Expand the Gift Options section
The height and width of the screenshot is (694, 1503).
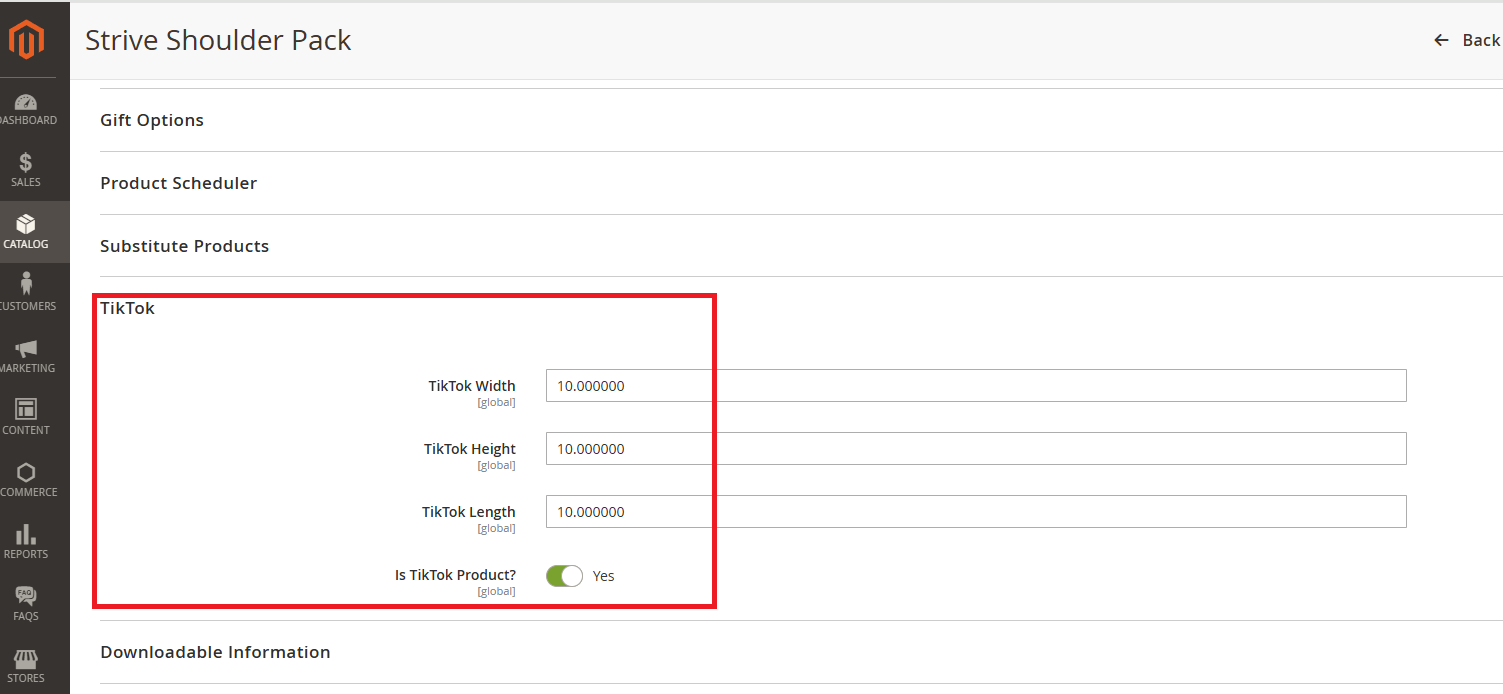point(152,120)
